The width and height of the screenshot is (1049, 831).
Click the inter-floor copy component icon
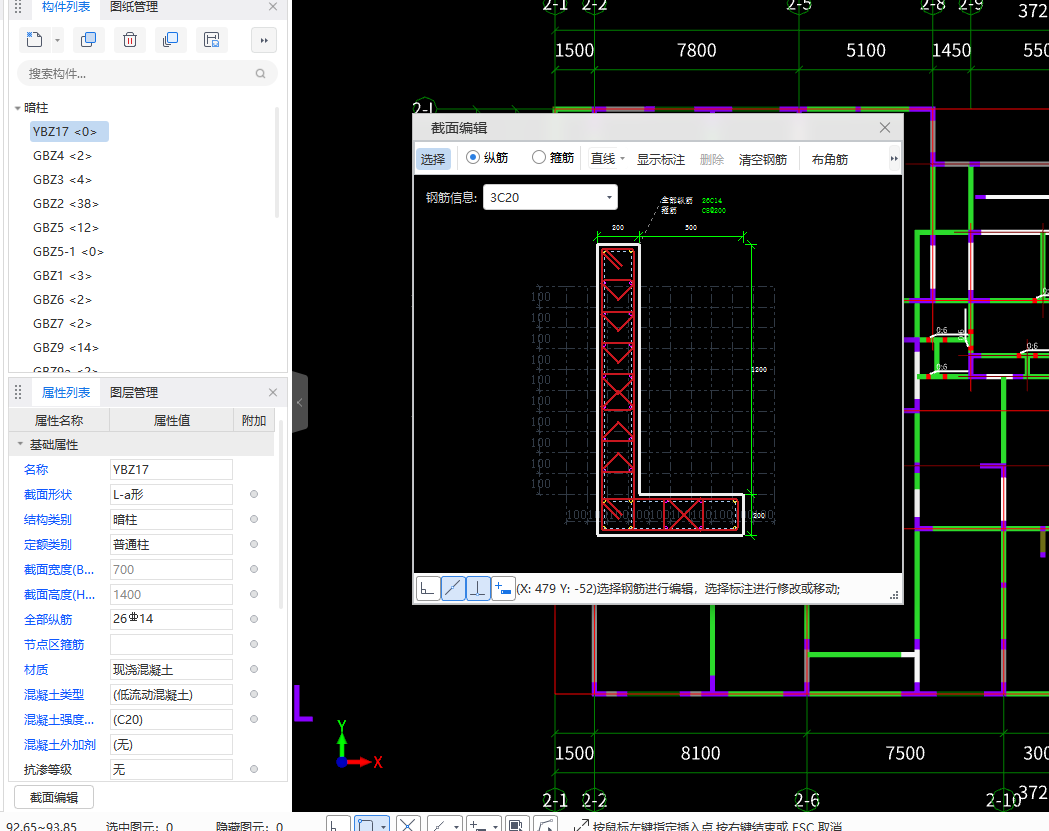tap(171, 40)
